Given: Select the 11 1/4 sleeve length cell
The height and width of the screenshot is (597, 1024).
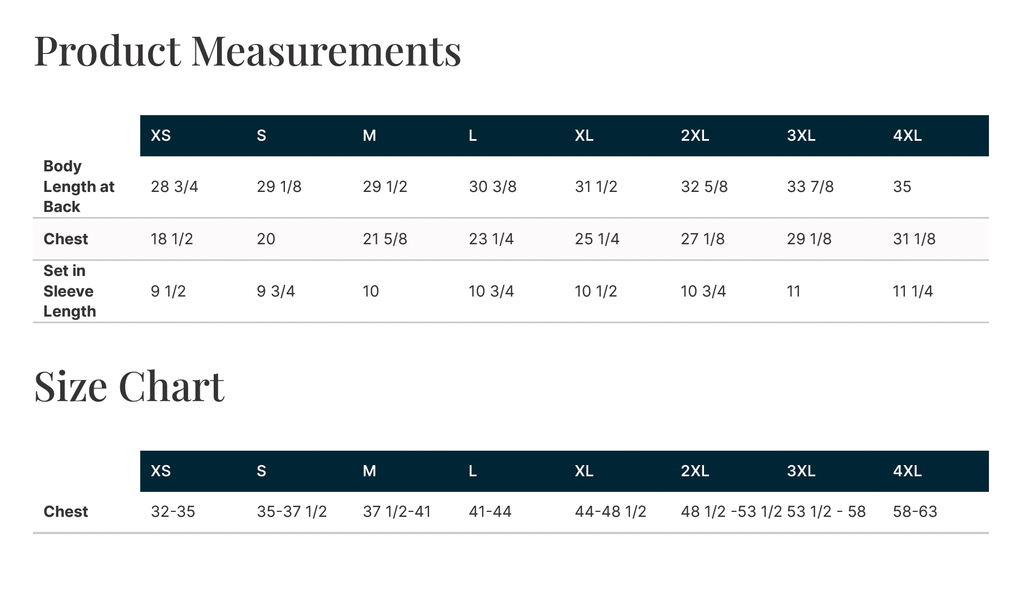Looking at the screenshot, I should point(913,291).
